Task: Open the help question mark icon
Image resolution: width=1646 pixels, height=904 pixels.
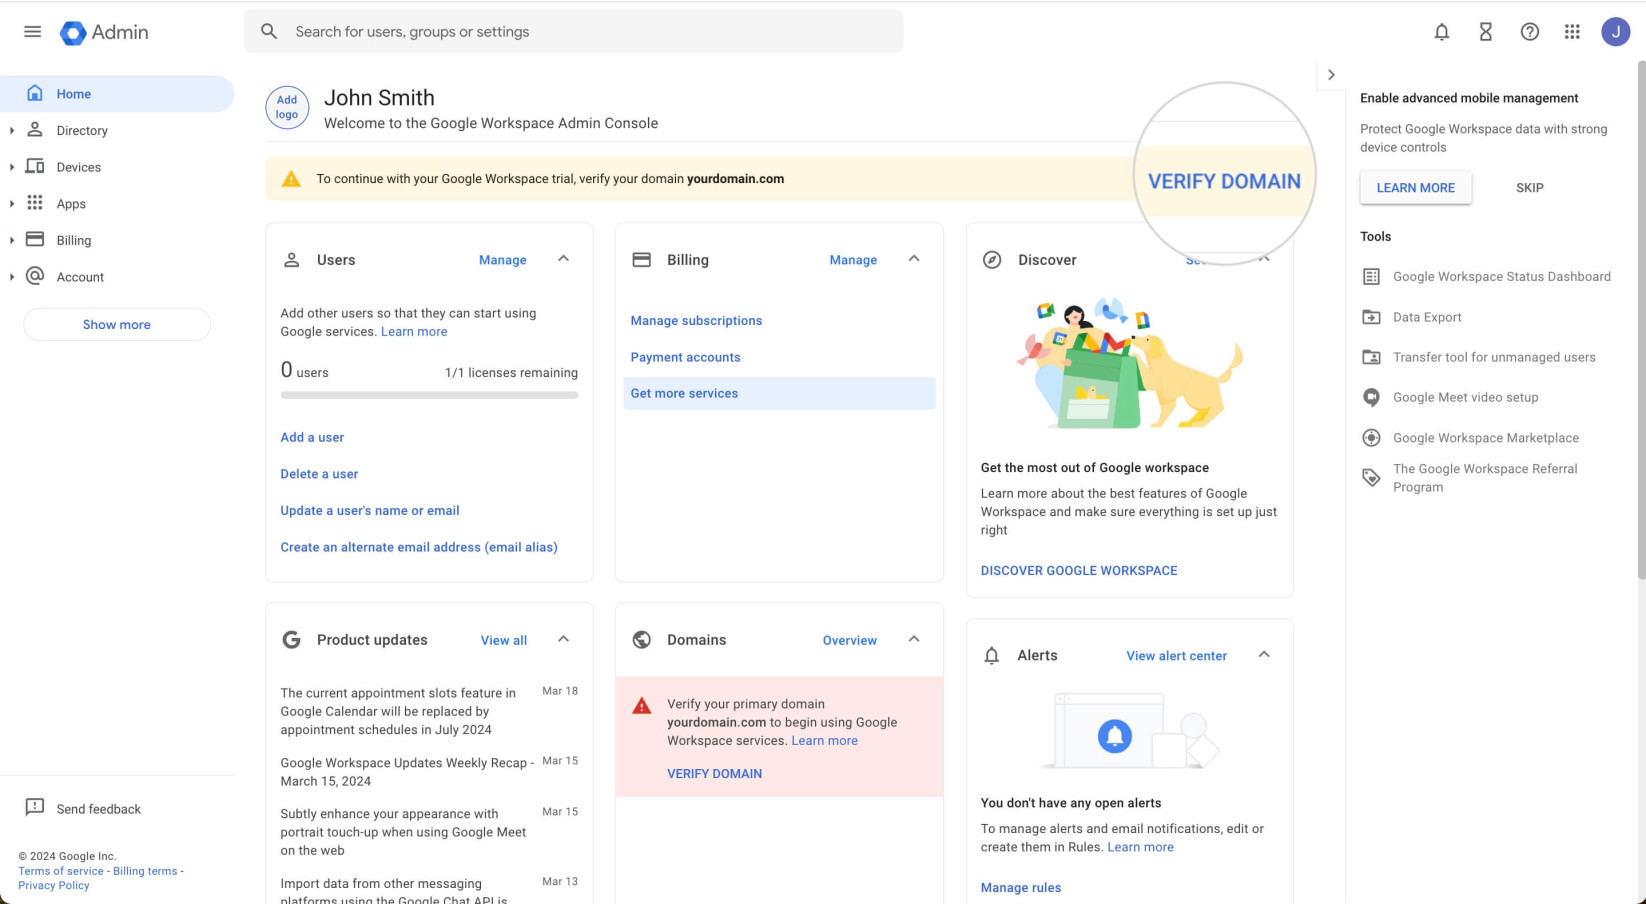Action: [1529, 32]
